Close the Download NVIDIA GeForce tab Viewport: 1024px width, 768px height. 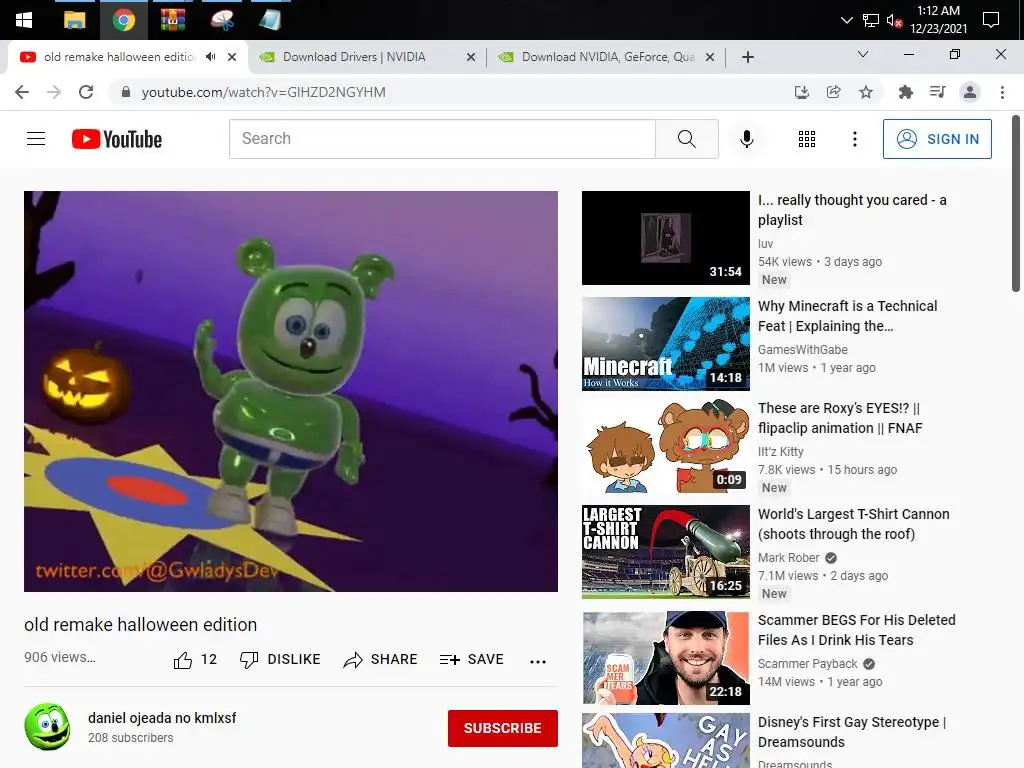[710, 57]
